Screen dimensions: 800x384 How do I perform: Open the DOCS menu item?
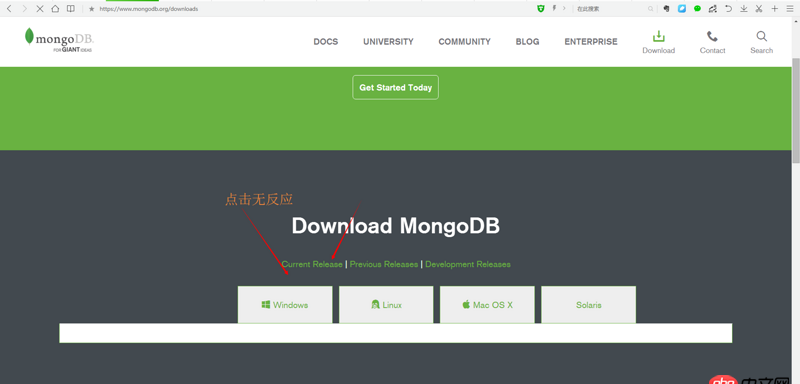point(326,42)
